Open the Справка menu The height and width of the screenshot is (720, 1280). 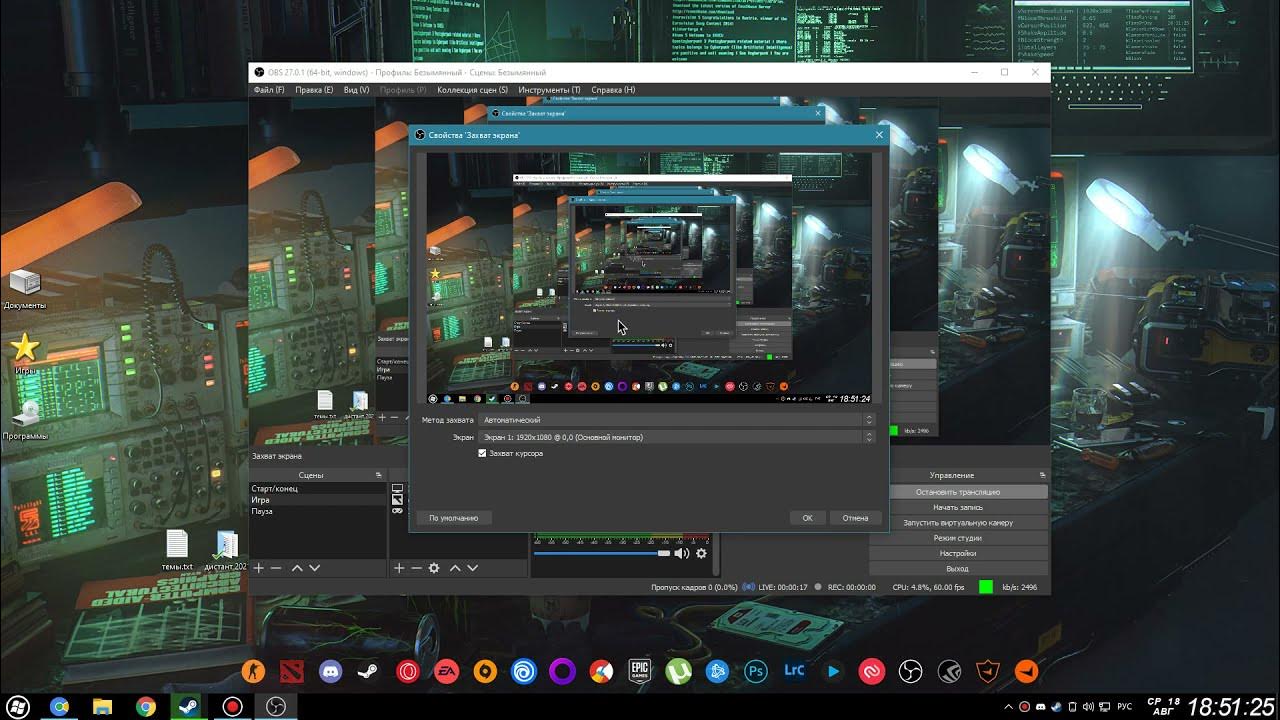(613, 90)
